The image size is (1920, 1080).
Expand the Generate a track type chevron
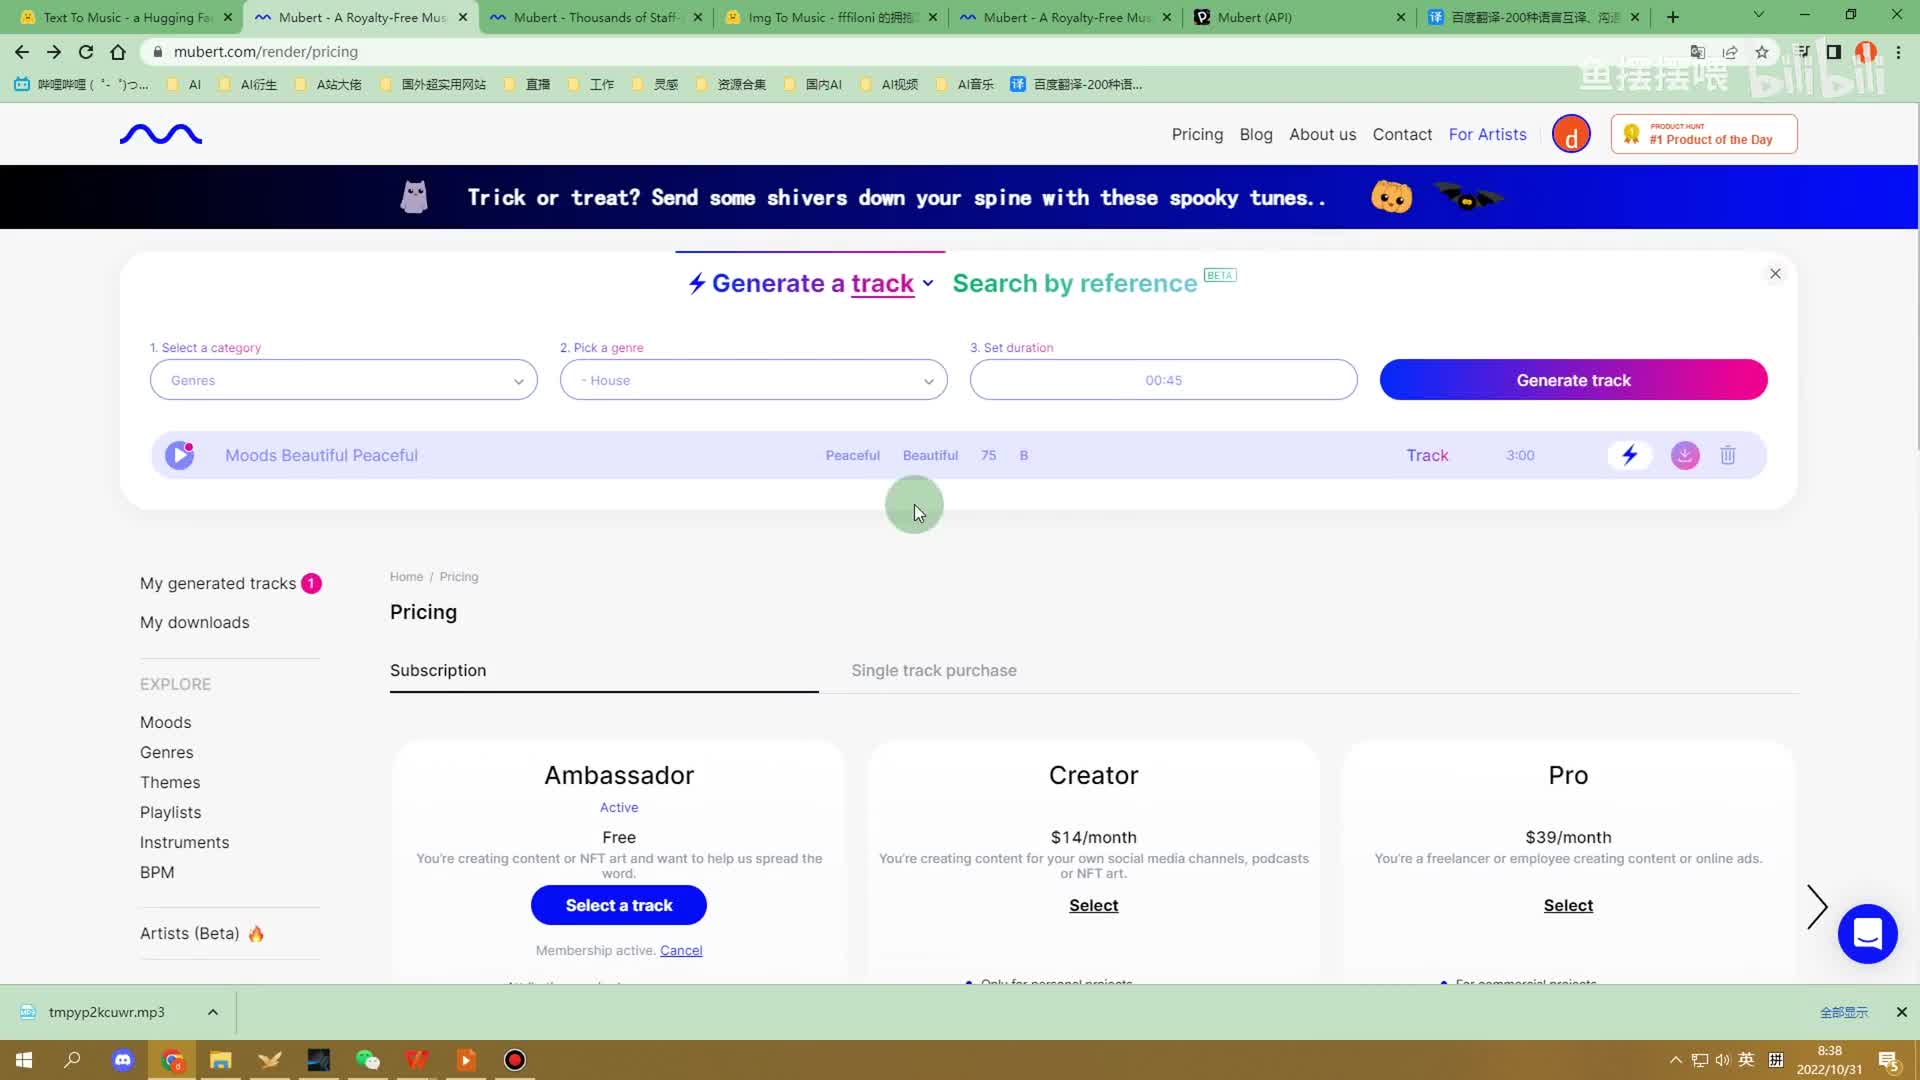pyautogui.click(x=928, y=284)
